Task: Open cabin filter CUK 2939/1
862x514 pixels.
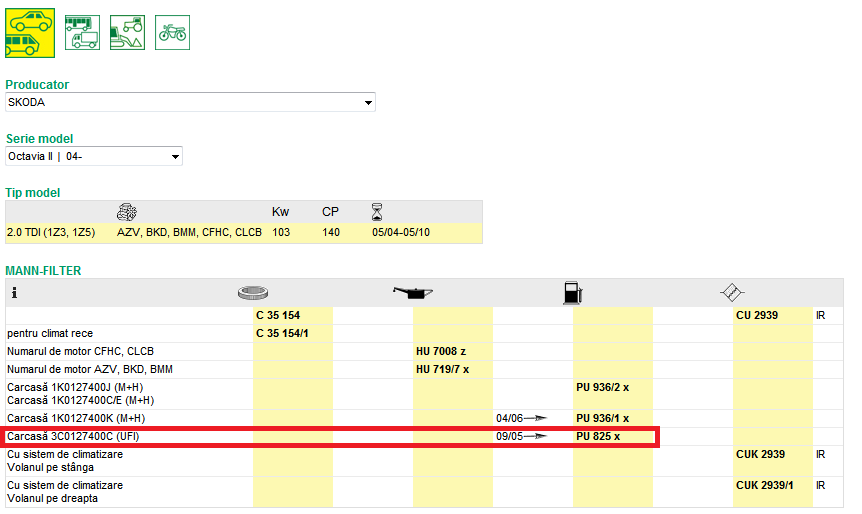Action: (765, 485)
